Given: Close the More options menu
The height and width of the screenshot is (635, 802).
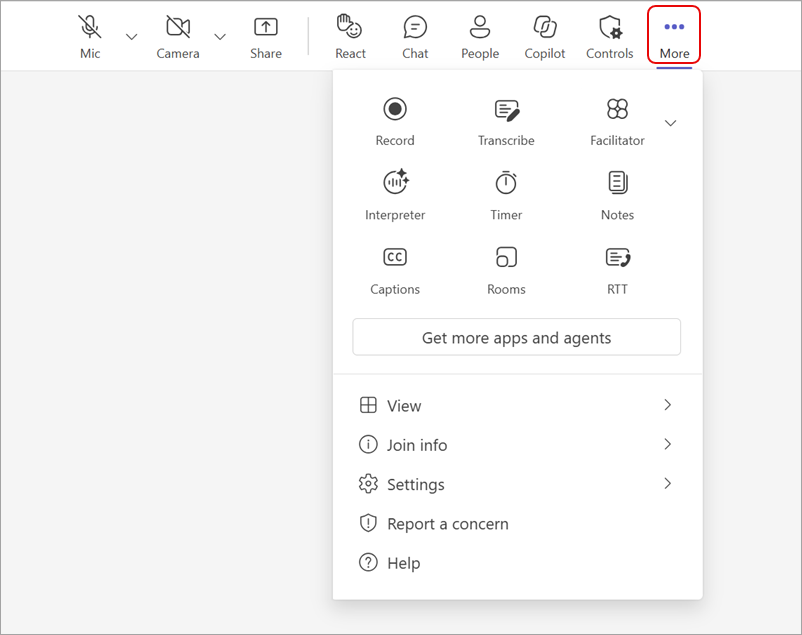Looking at the screenshot, I should point(674,35).
